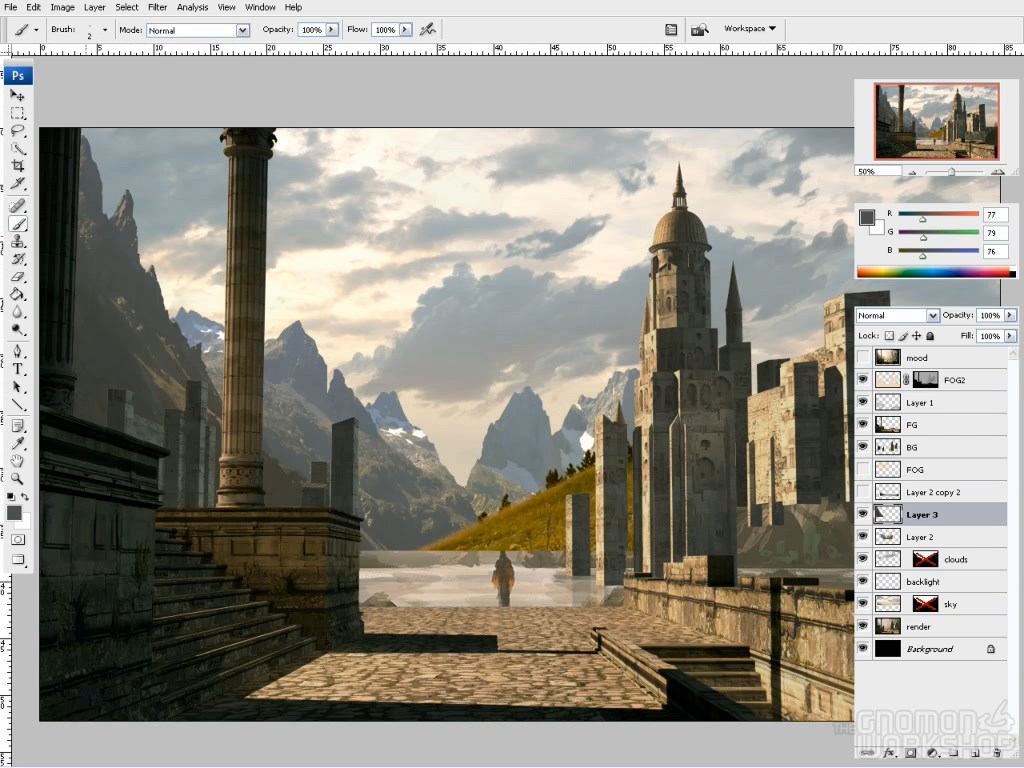
Task: Select the Lasso tool
Action: [18, 130]
